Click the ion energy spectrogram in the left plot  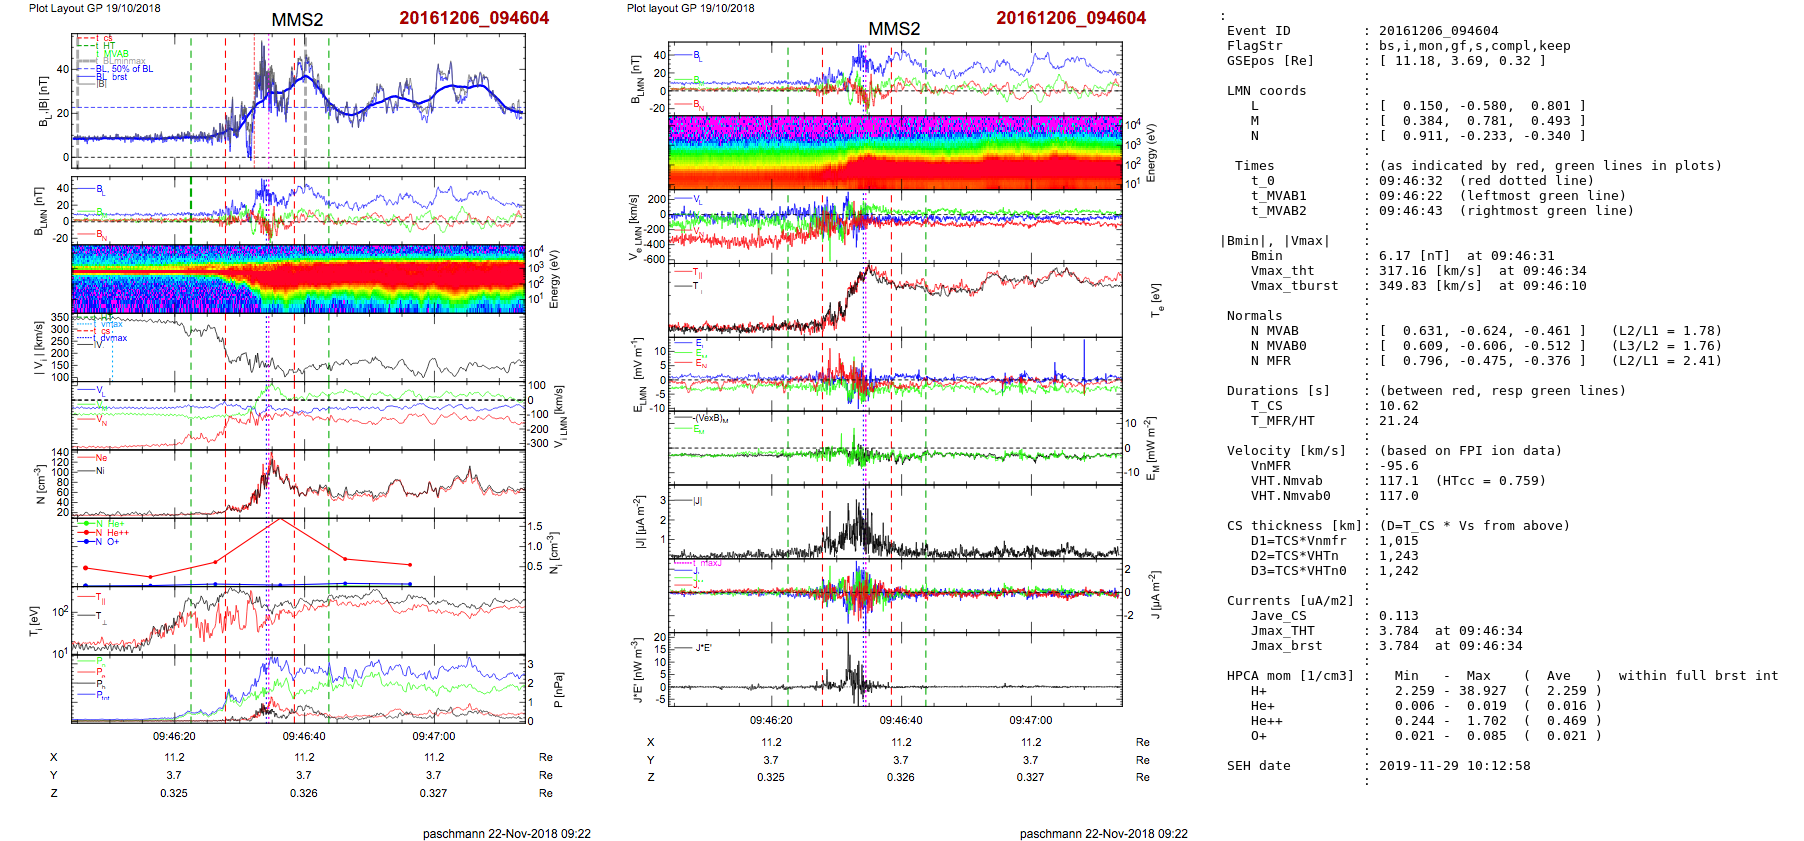pos(298,278)
